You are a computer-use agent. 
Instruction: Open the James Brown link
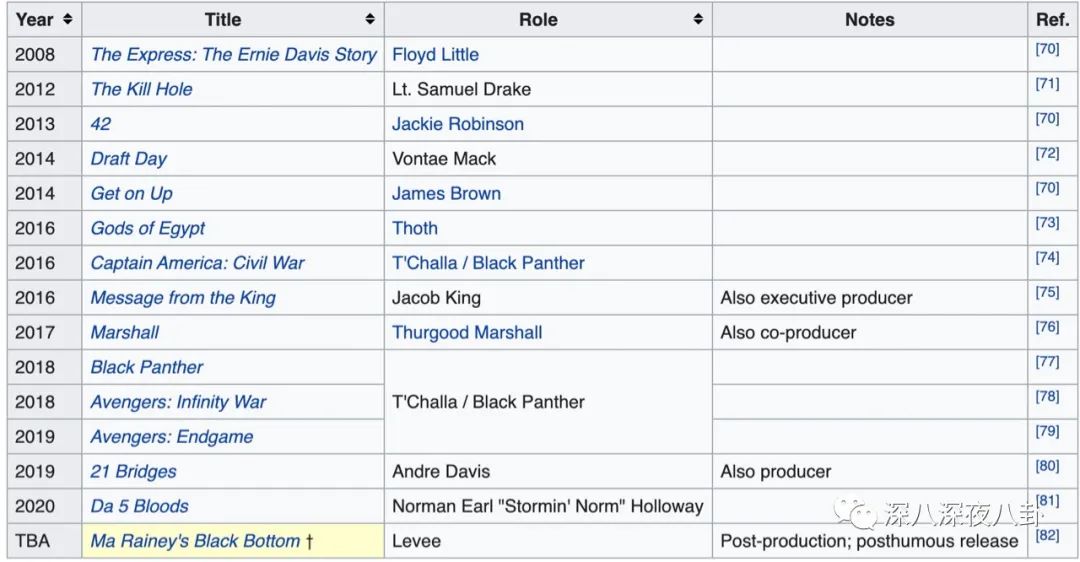pyautogui.click(x=446, y=193)
